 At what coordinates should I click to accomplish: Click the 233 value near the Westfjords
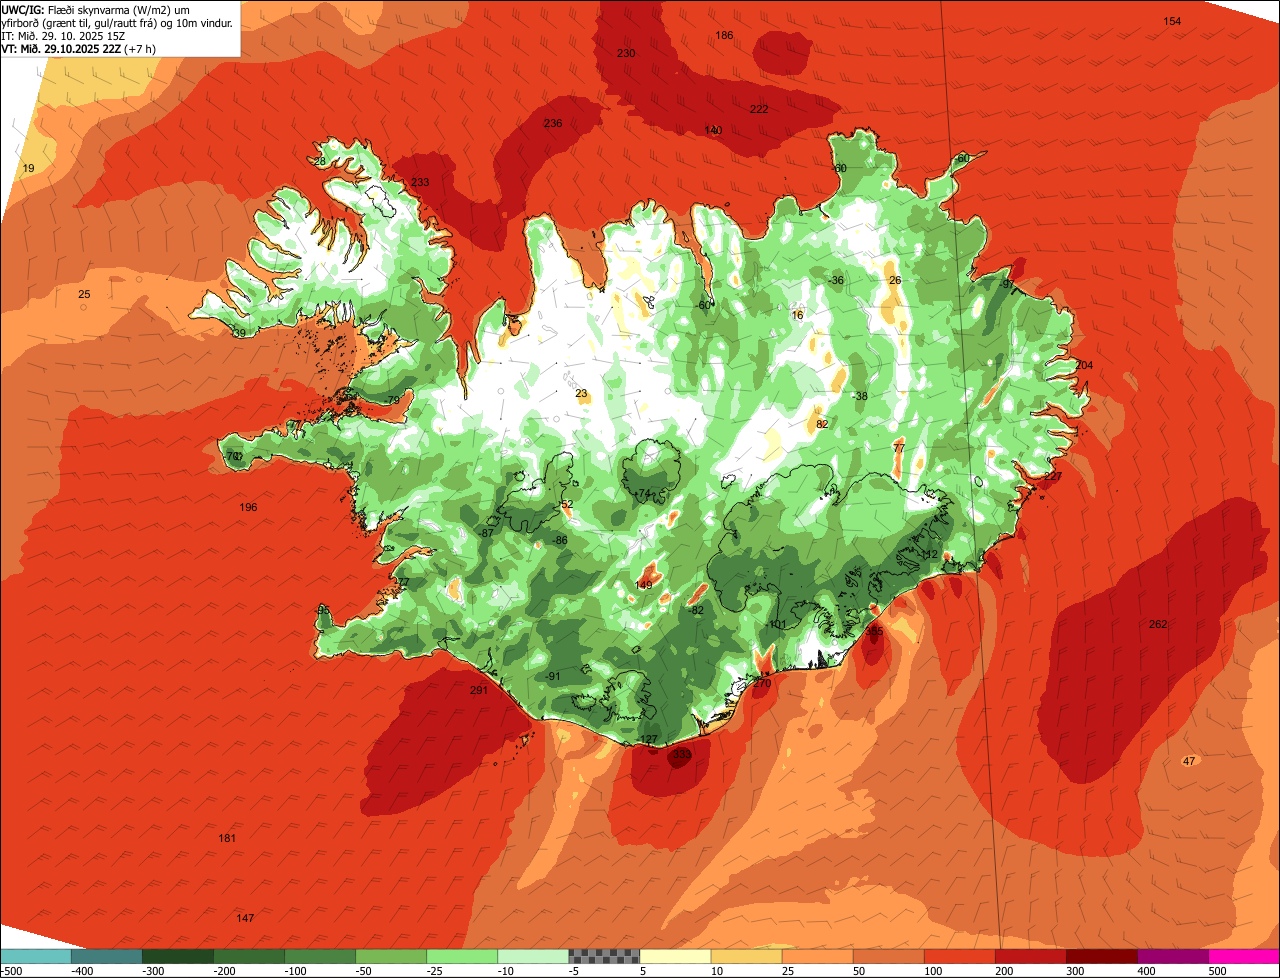tap(420, 182)
